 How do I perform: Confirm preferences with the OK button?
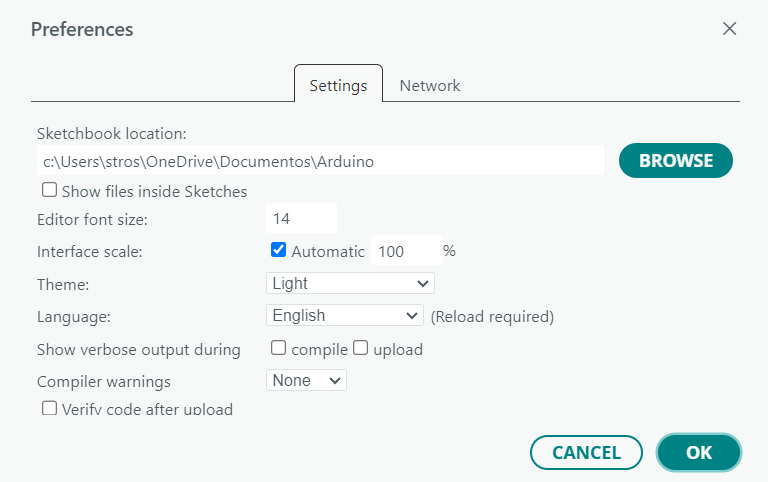tap(698, 452)
